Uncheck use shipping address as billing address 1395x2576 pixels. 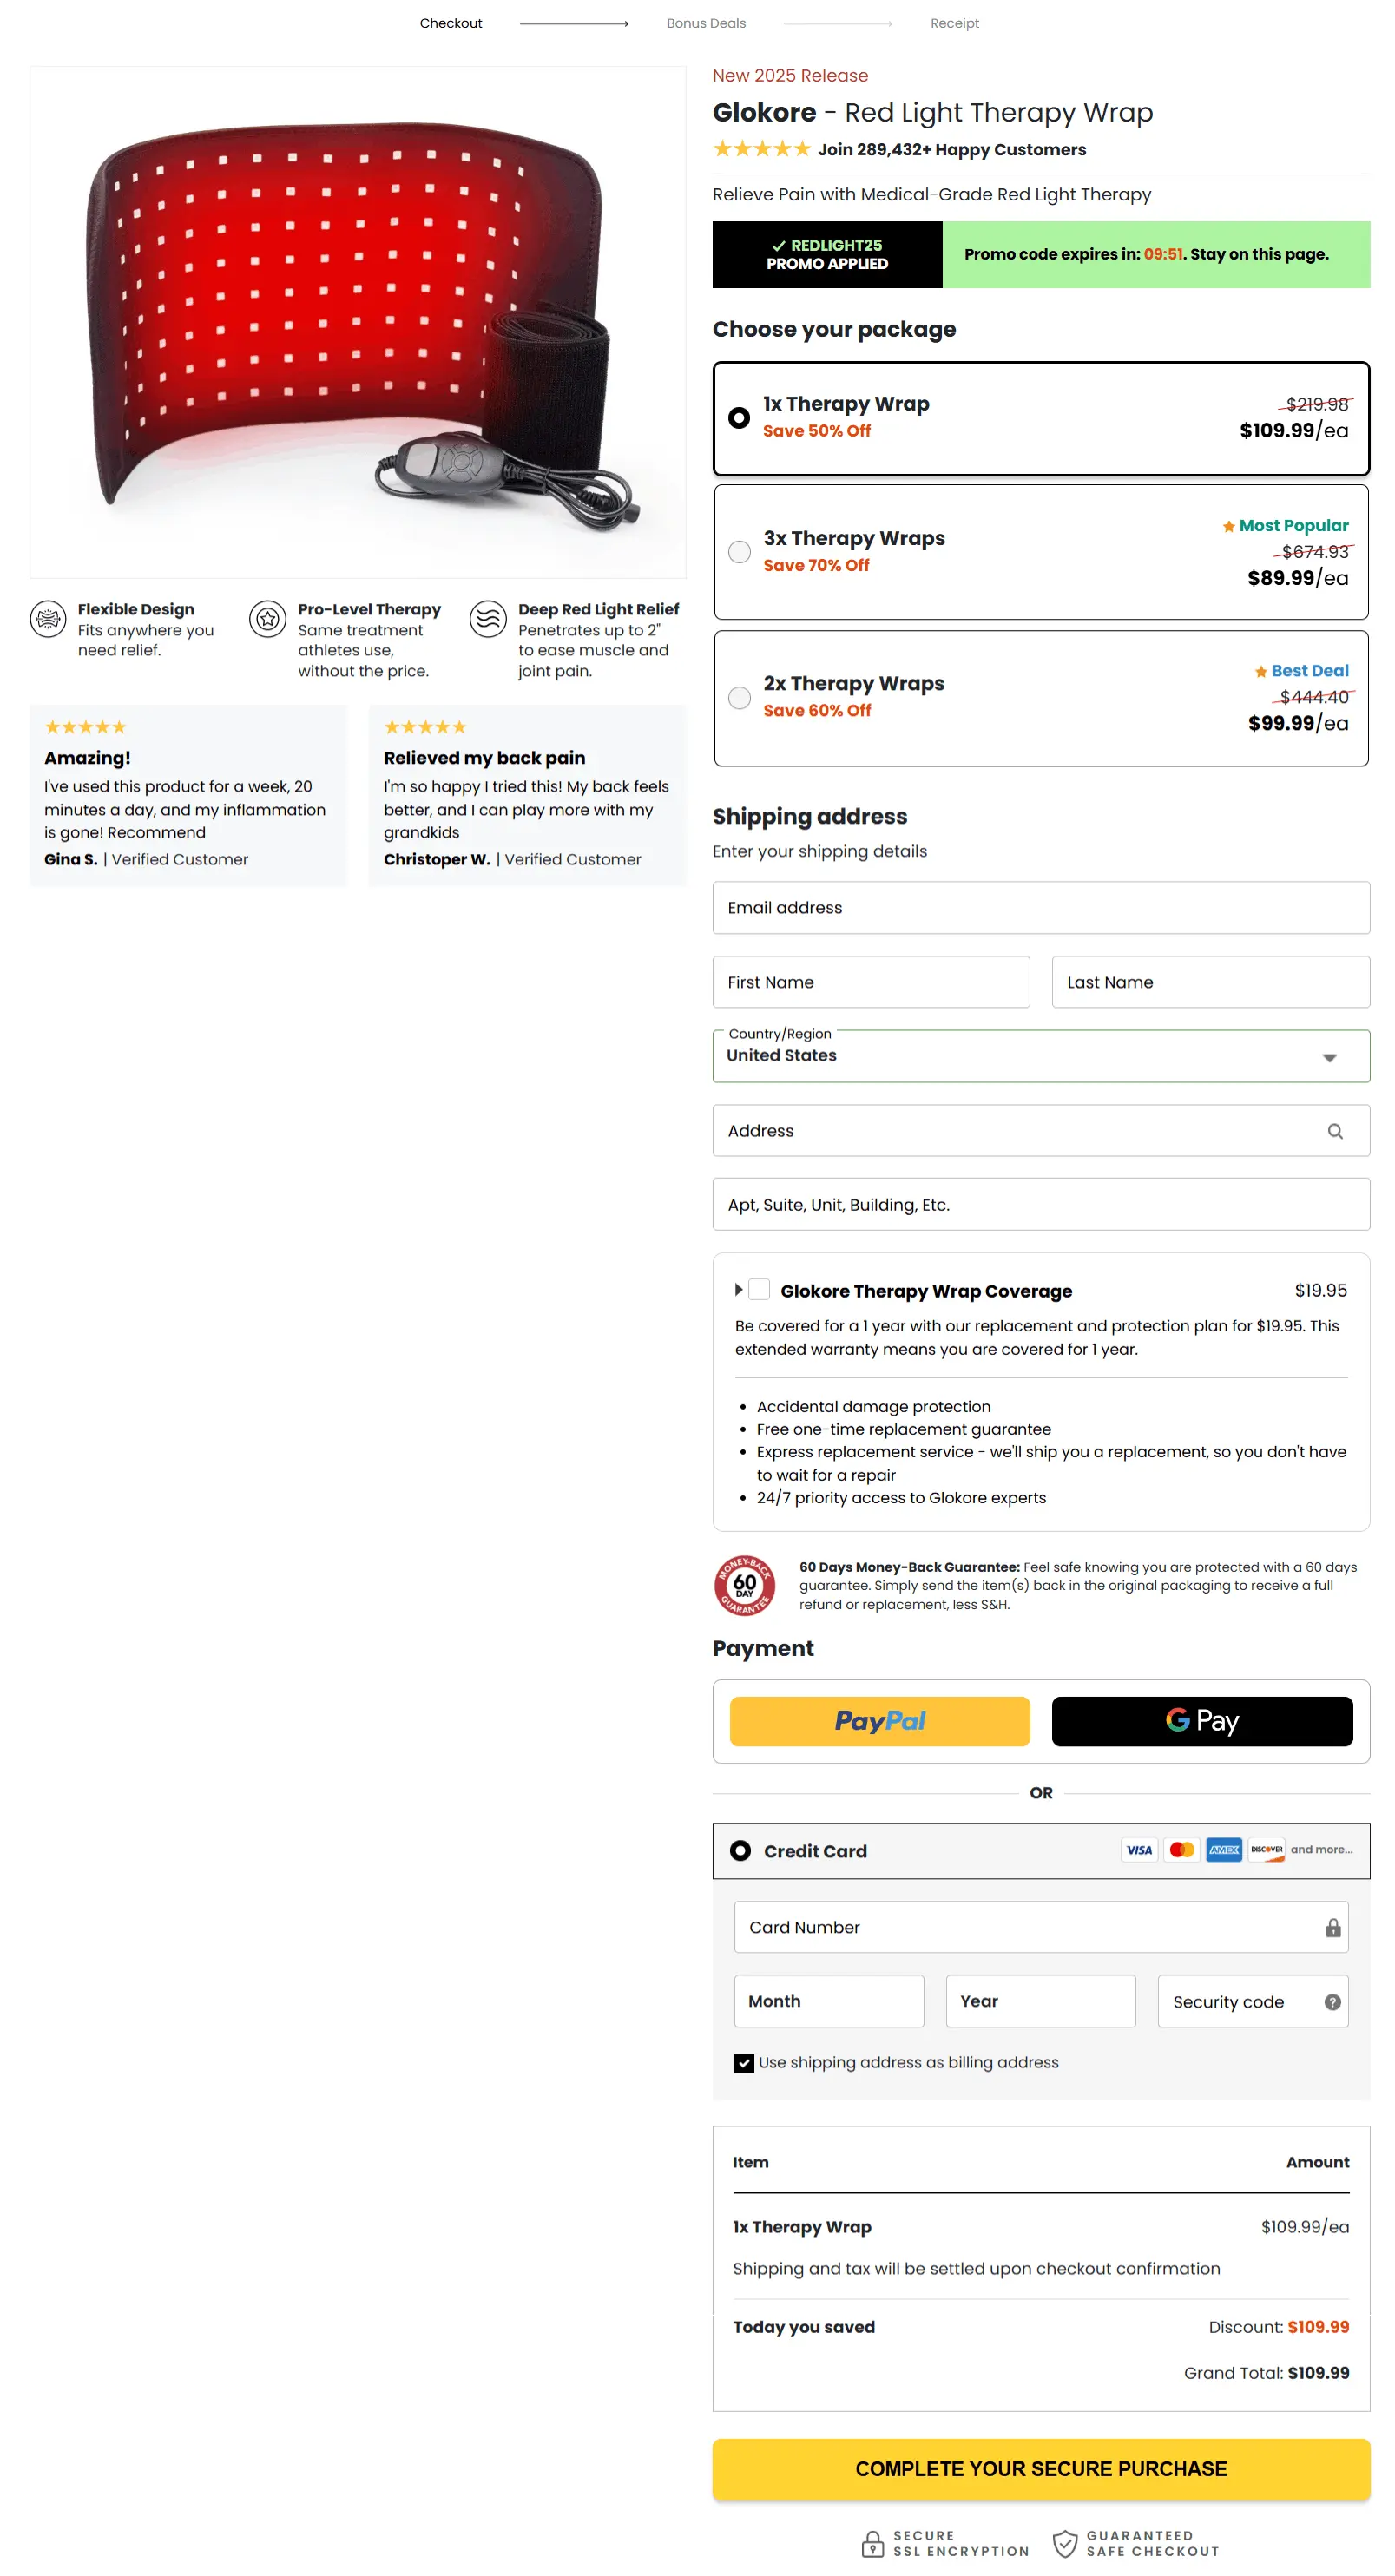point(744,2062)
